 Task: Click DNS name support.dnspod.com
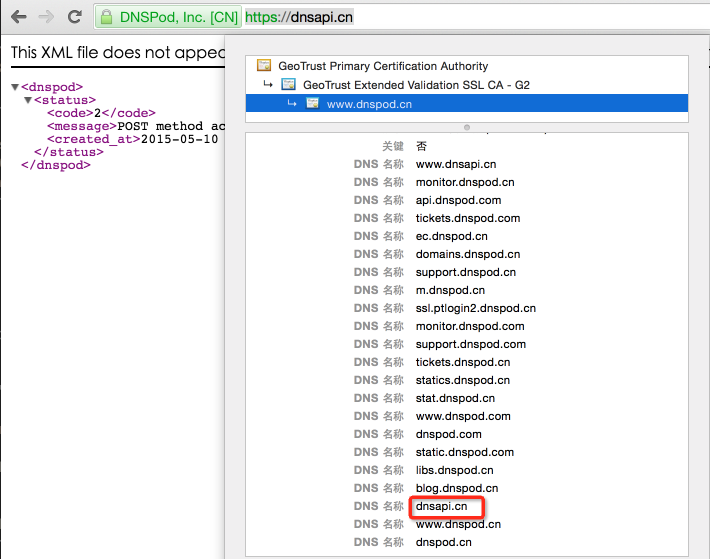tap(471, 344)
